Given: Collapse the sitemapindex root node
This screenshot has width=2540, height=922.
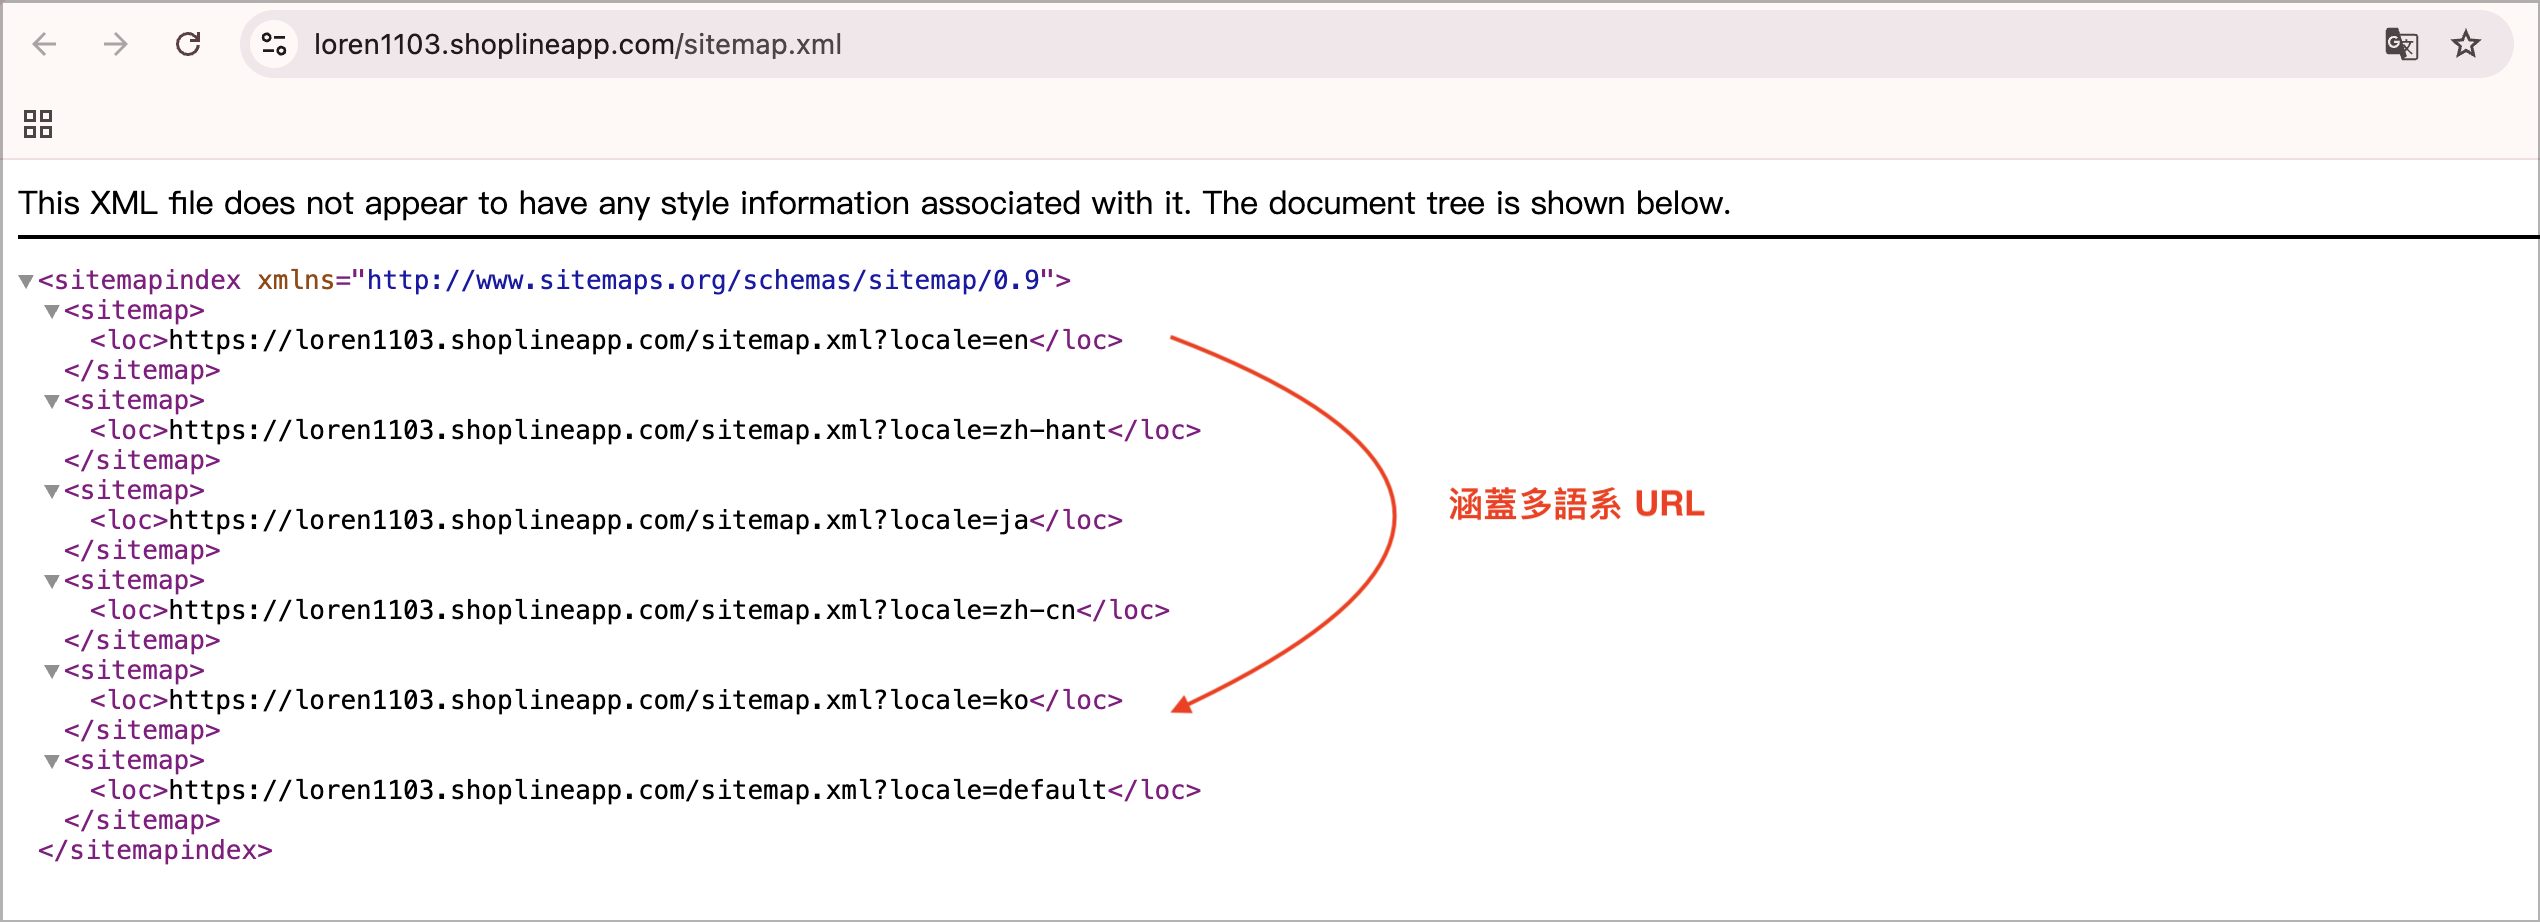Looking at the screenshot, I should tap(26, 282).
